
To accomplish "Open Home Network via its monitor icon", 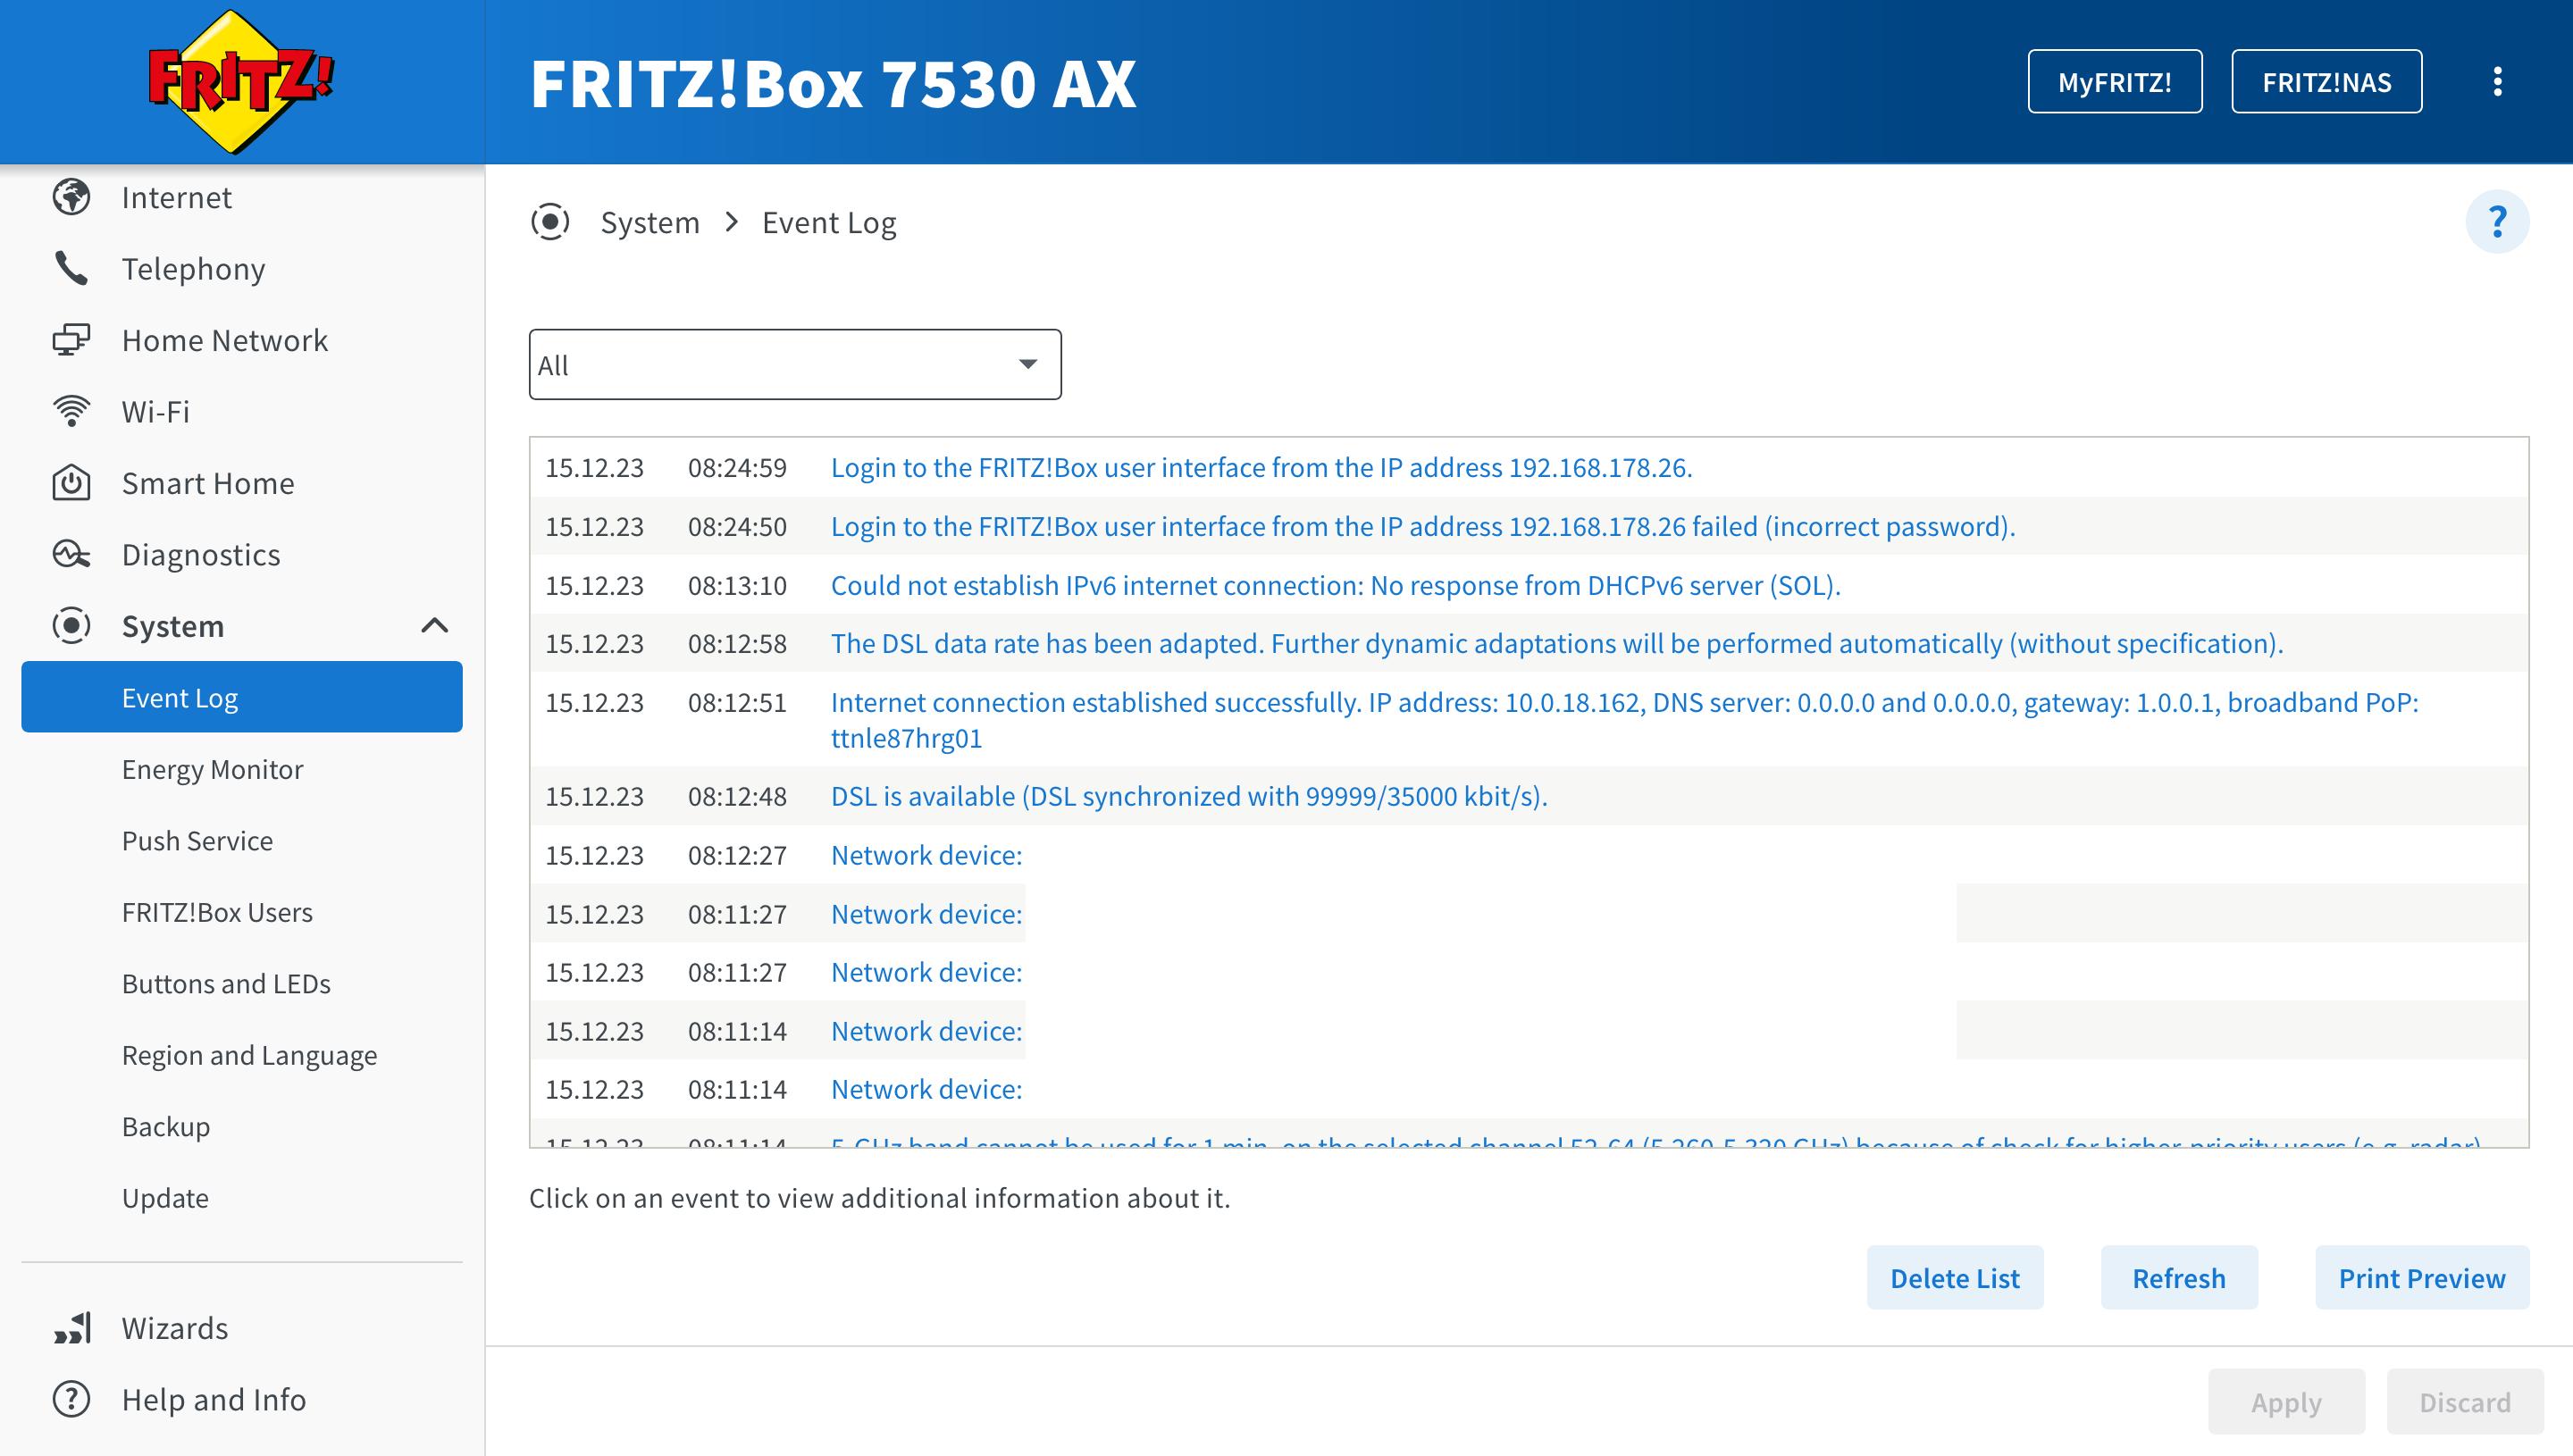I will pyautogui.click(x=71, y=340).
